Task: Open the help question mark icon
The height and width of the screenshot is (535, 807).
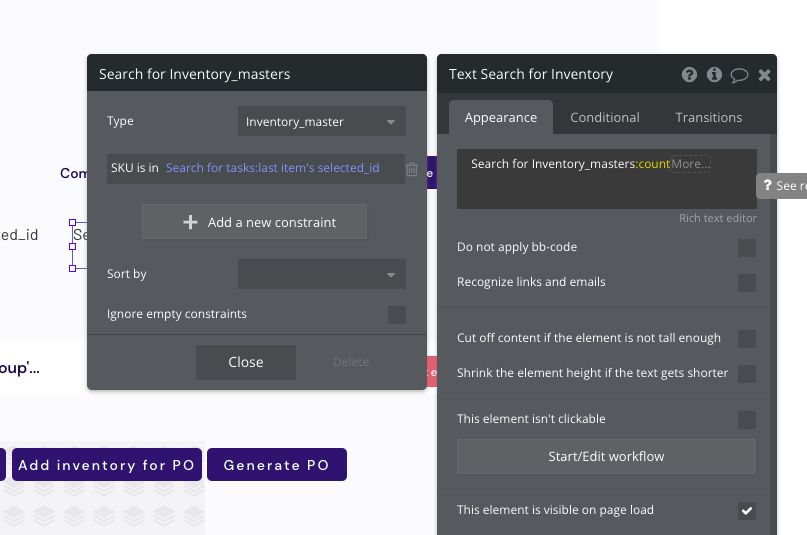Action: click(x=689, y=74)
